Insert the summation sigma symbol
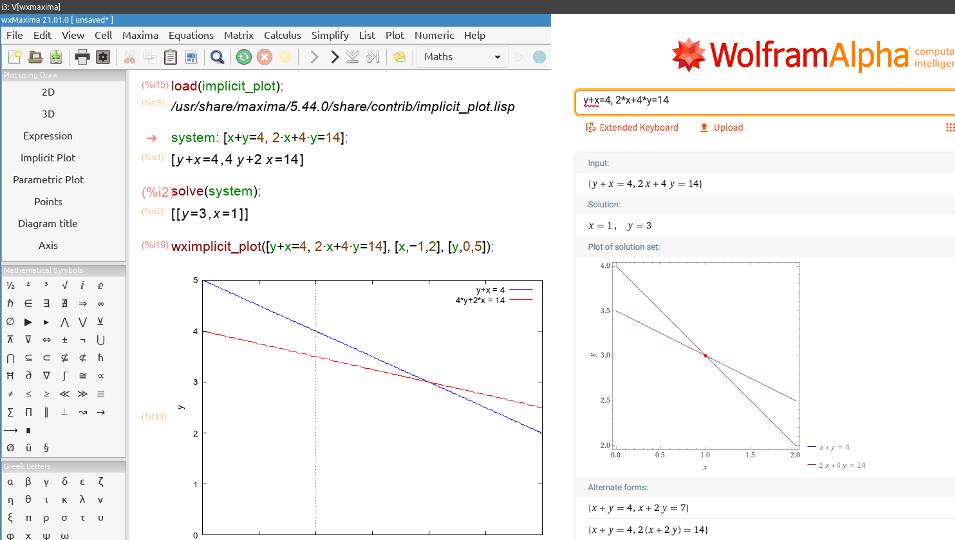 [10, 412]
